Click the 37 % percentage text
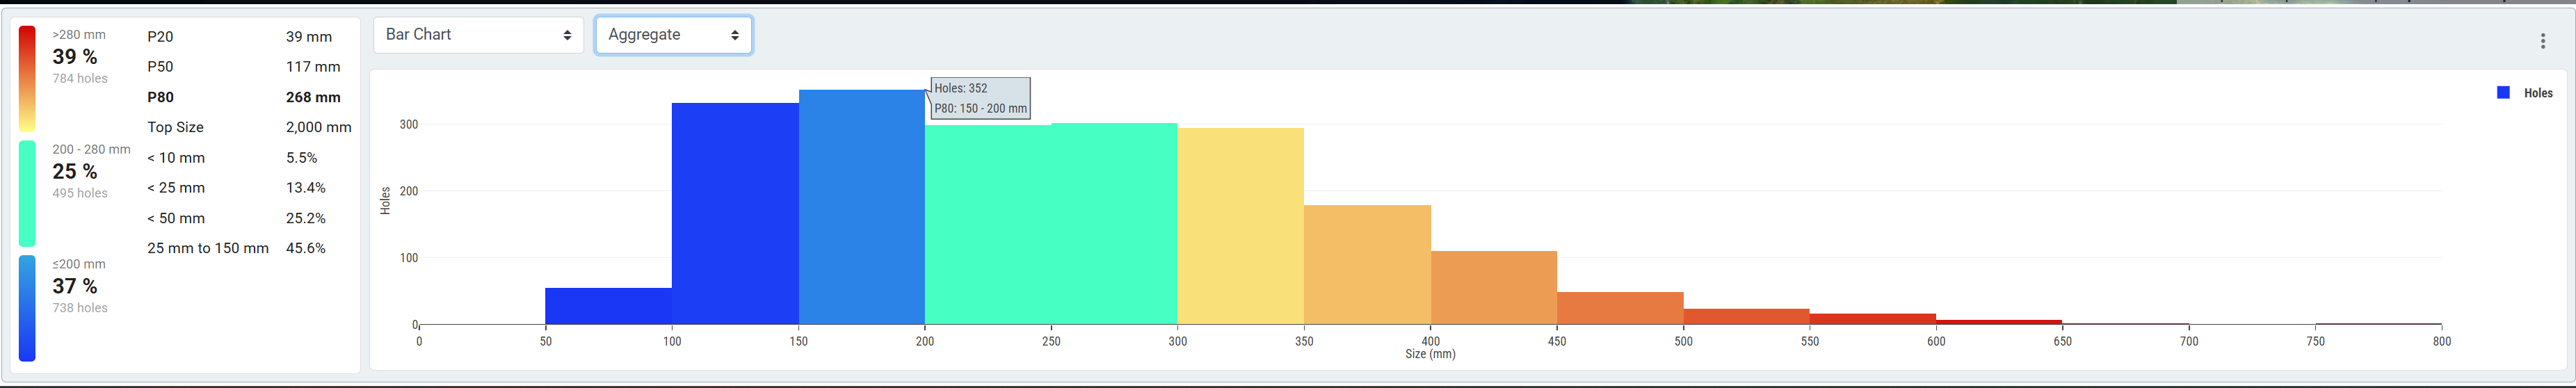The height and width of the screenshot is (388, 2576). pos(75,287)
